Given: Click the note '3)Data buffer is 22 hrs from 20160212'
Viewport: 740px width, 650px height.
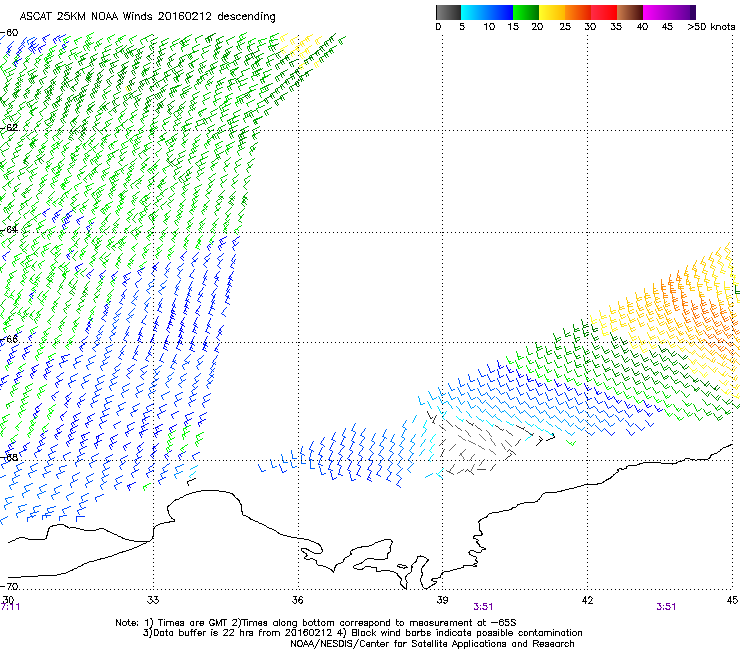Looking at the screenshot, I should (237, 633).
